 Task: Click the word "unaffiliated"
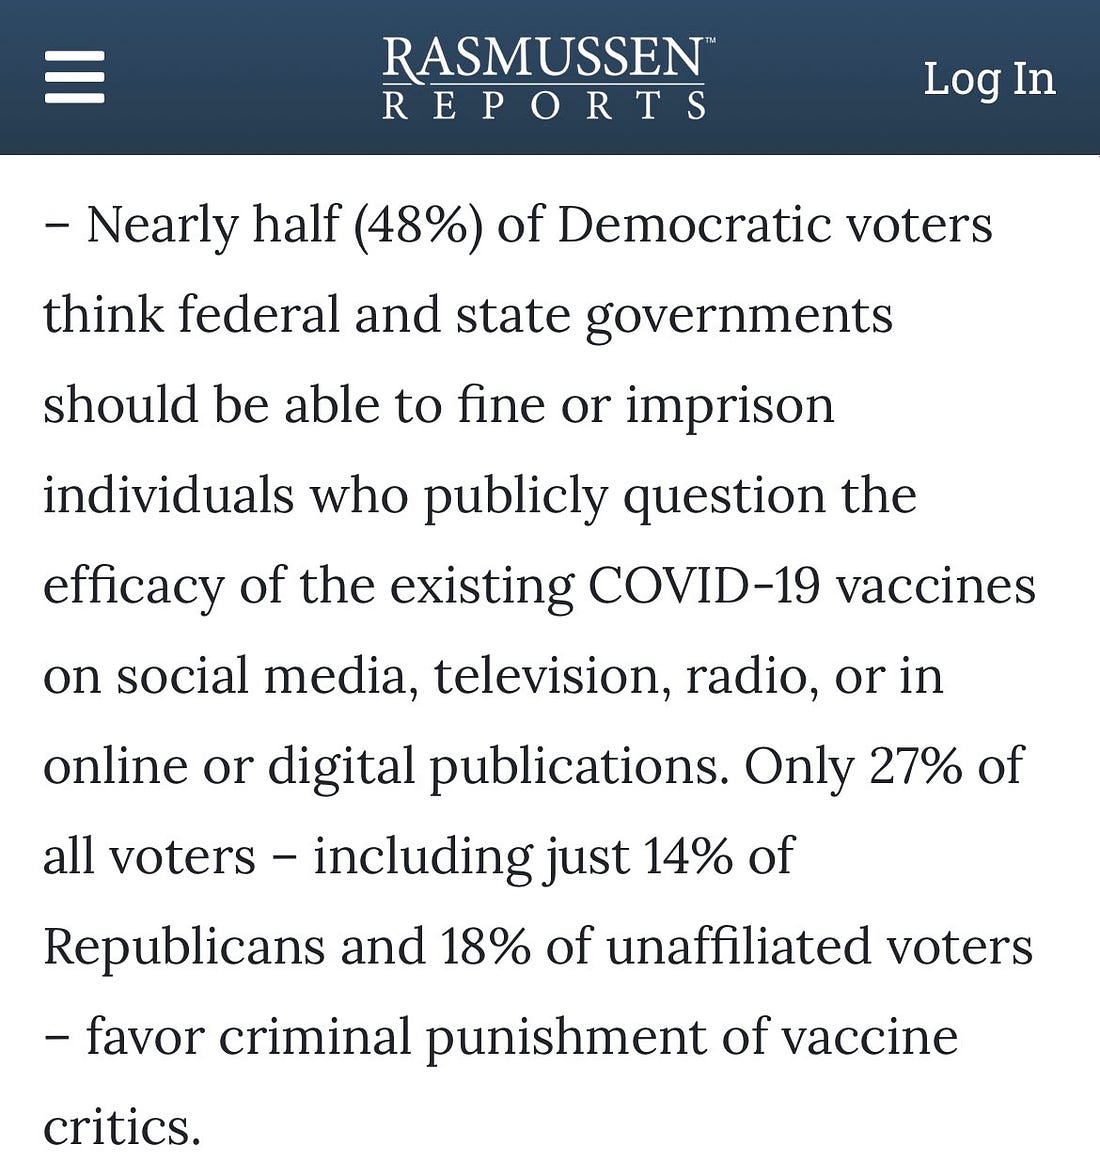pos(725,947)
